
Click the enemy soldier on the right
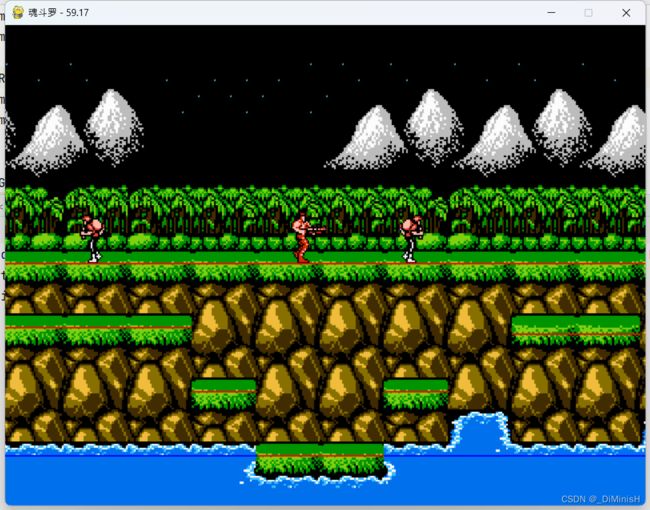coord(411,239)
